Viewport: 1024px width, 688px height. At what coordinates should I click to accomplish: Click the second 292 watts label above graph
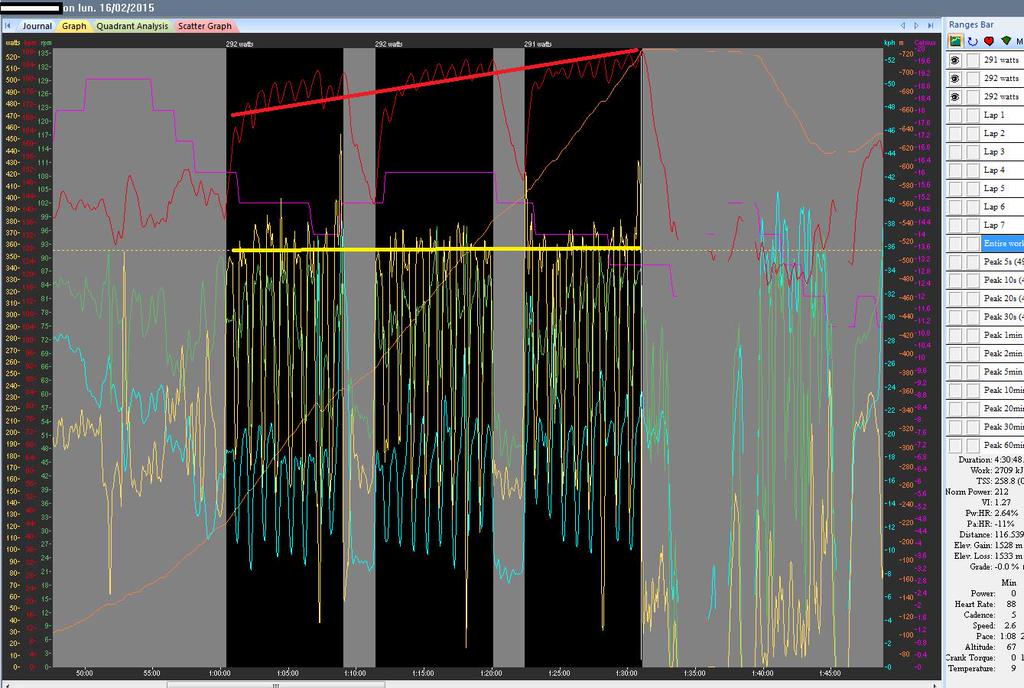click(x=389, y=44)
